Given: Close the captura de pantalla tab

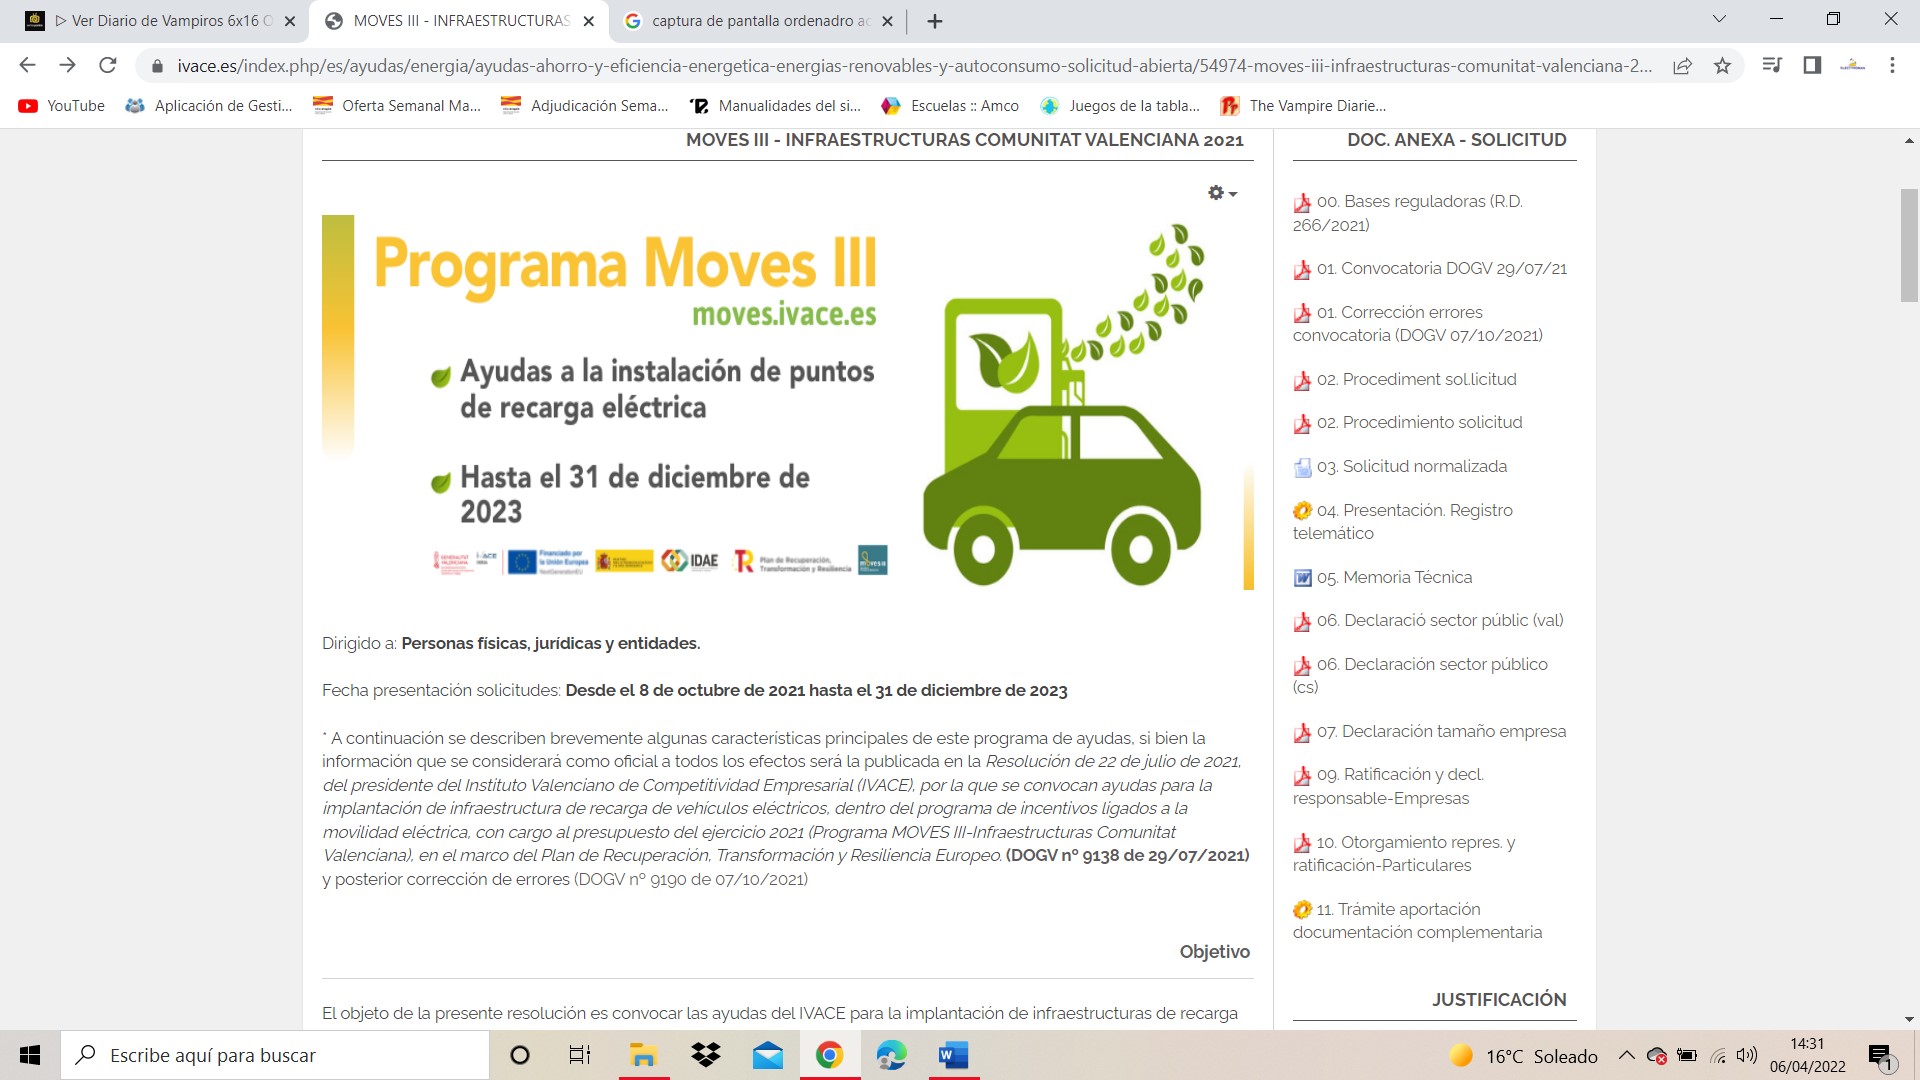Looking at the screenshot, I should [887, 21].
